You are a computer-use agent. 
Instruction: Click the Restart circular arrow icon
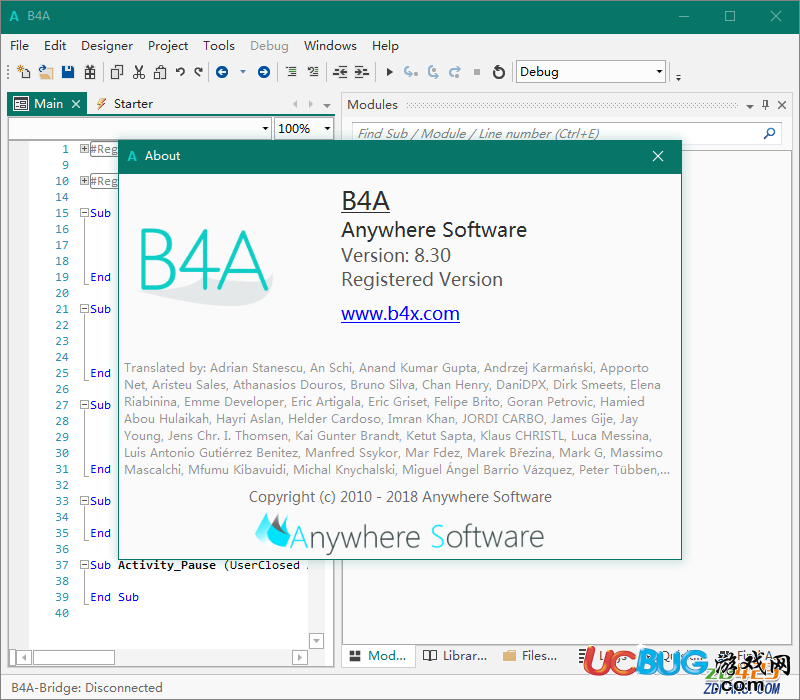[x=499, y=72]
